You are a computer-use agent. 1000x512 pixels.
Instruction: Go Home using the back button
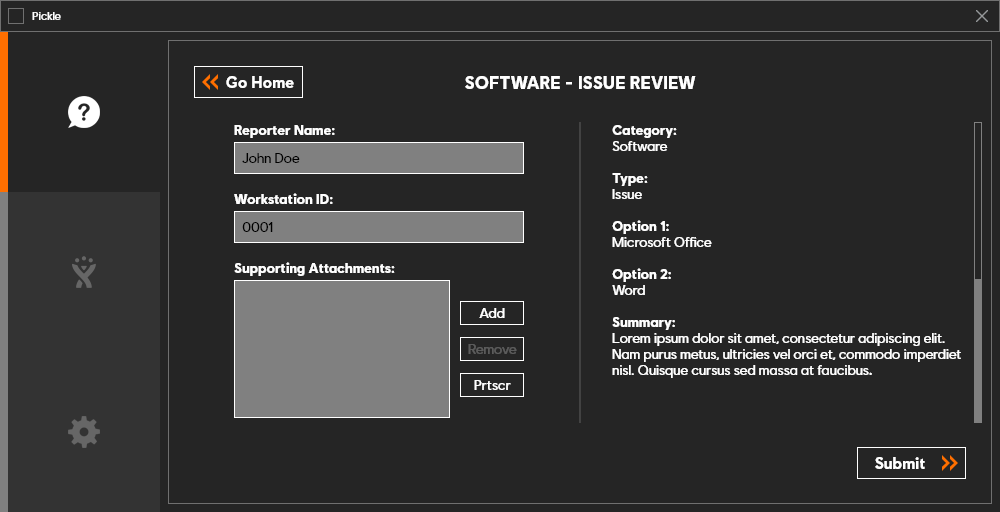click(x=248, y=82)
